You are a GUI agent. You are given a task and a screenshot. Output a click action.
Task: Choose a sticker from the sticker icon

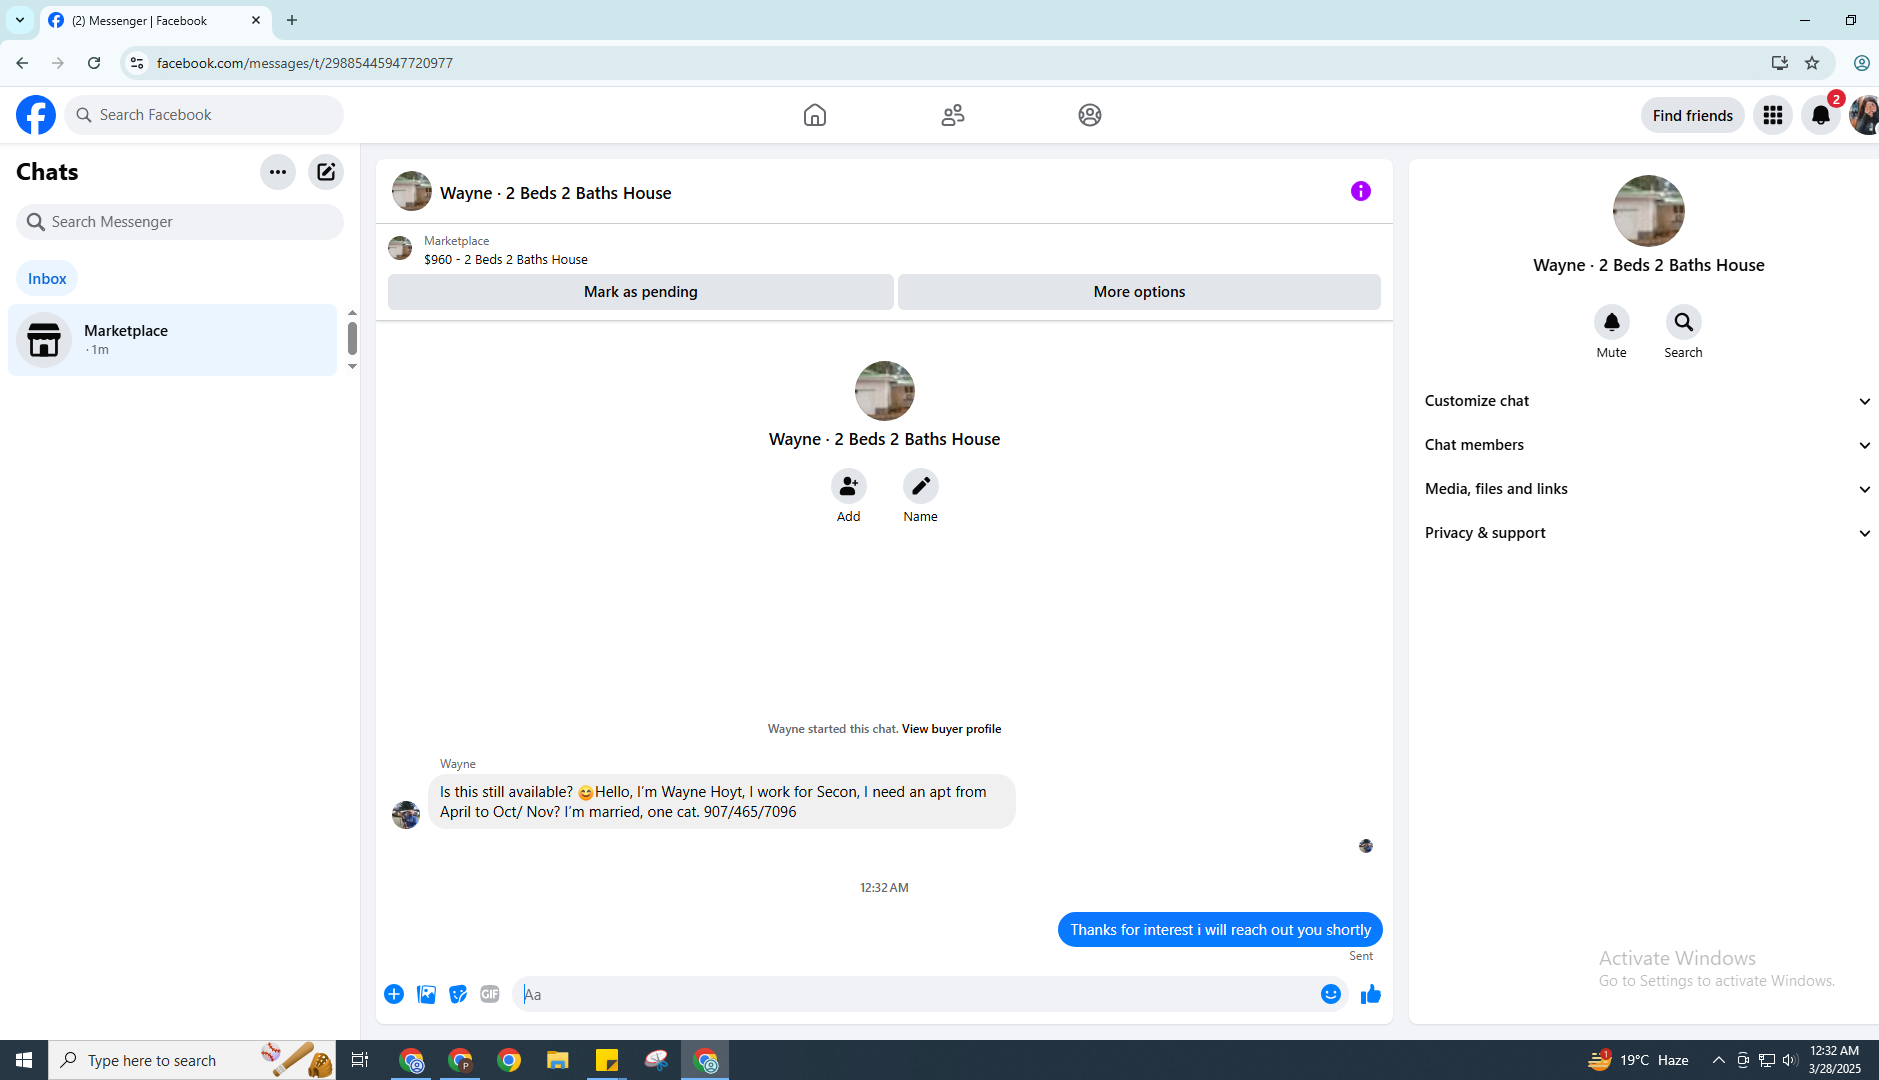click(x=458, y=994)
